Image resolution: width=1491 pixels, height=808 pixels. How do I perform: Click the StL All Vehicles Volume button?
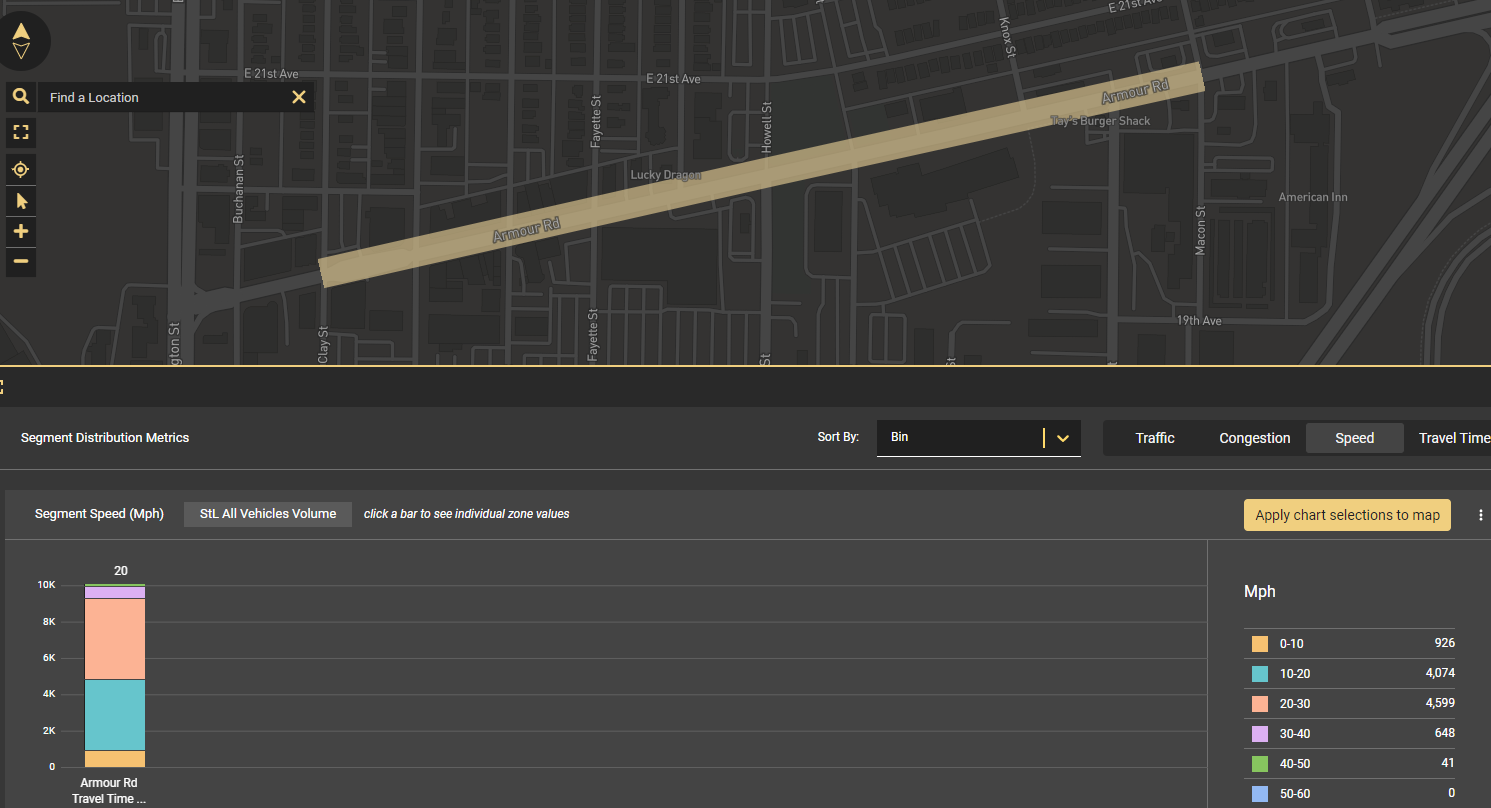(267, 514)
